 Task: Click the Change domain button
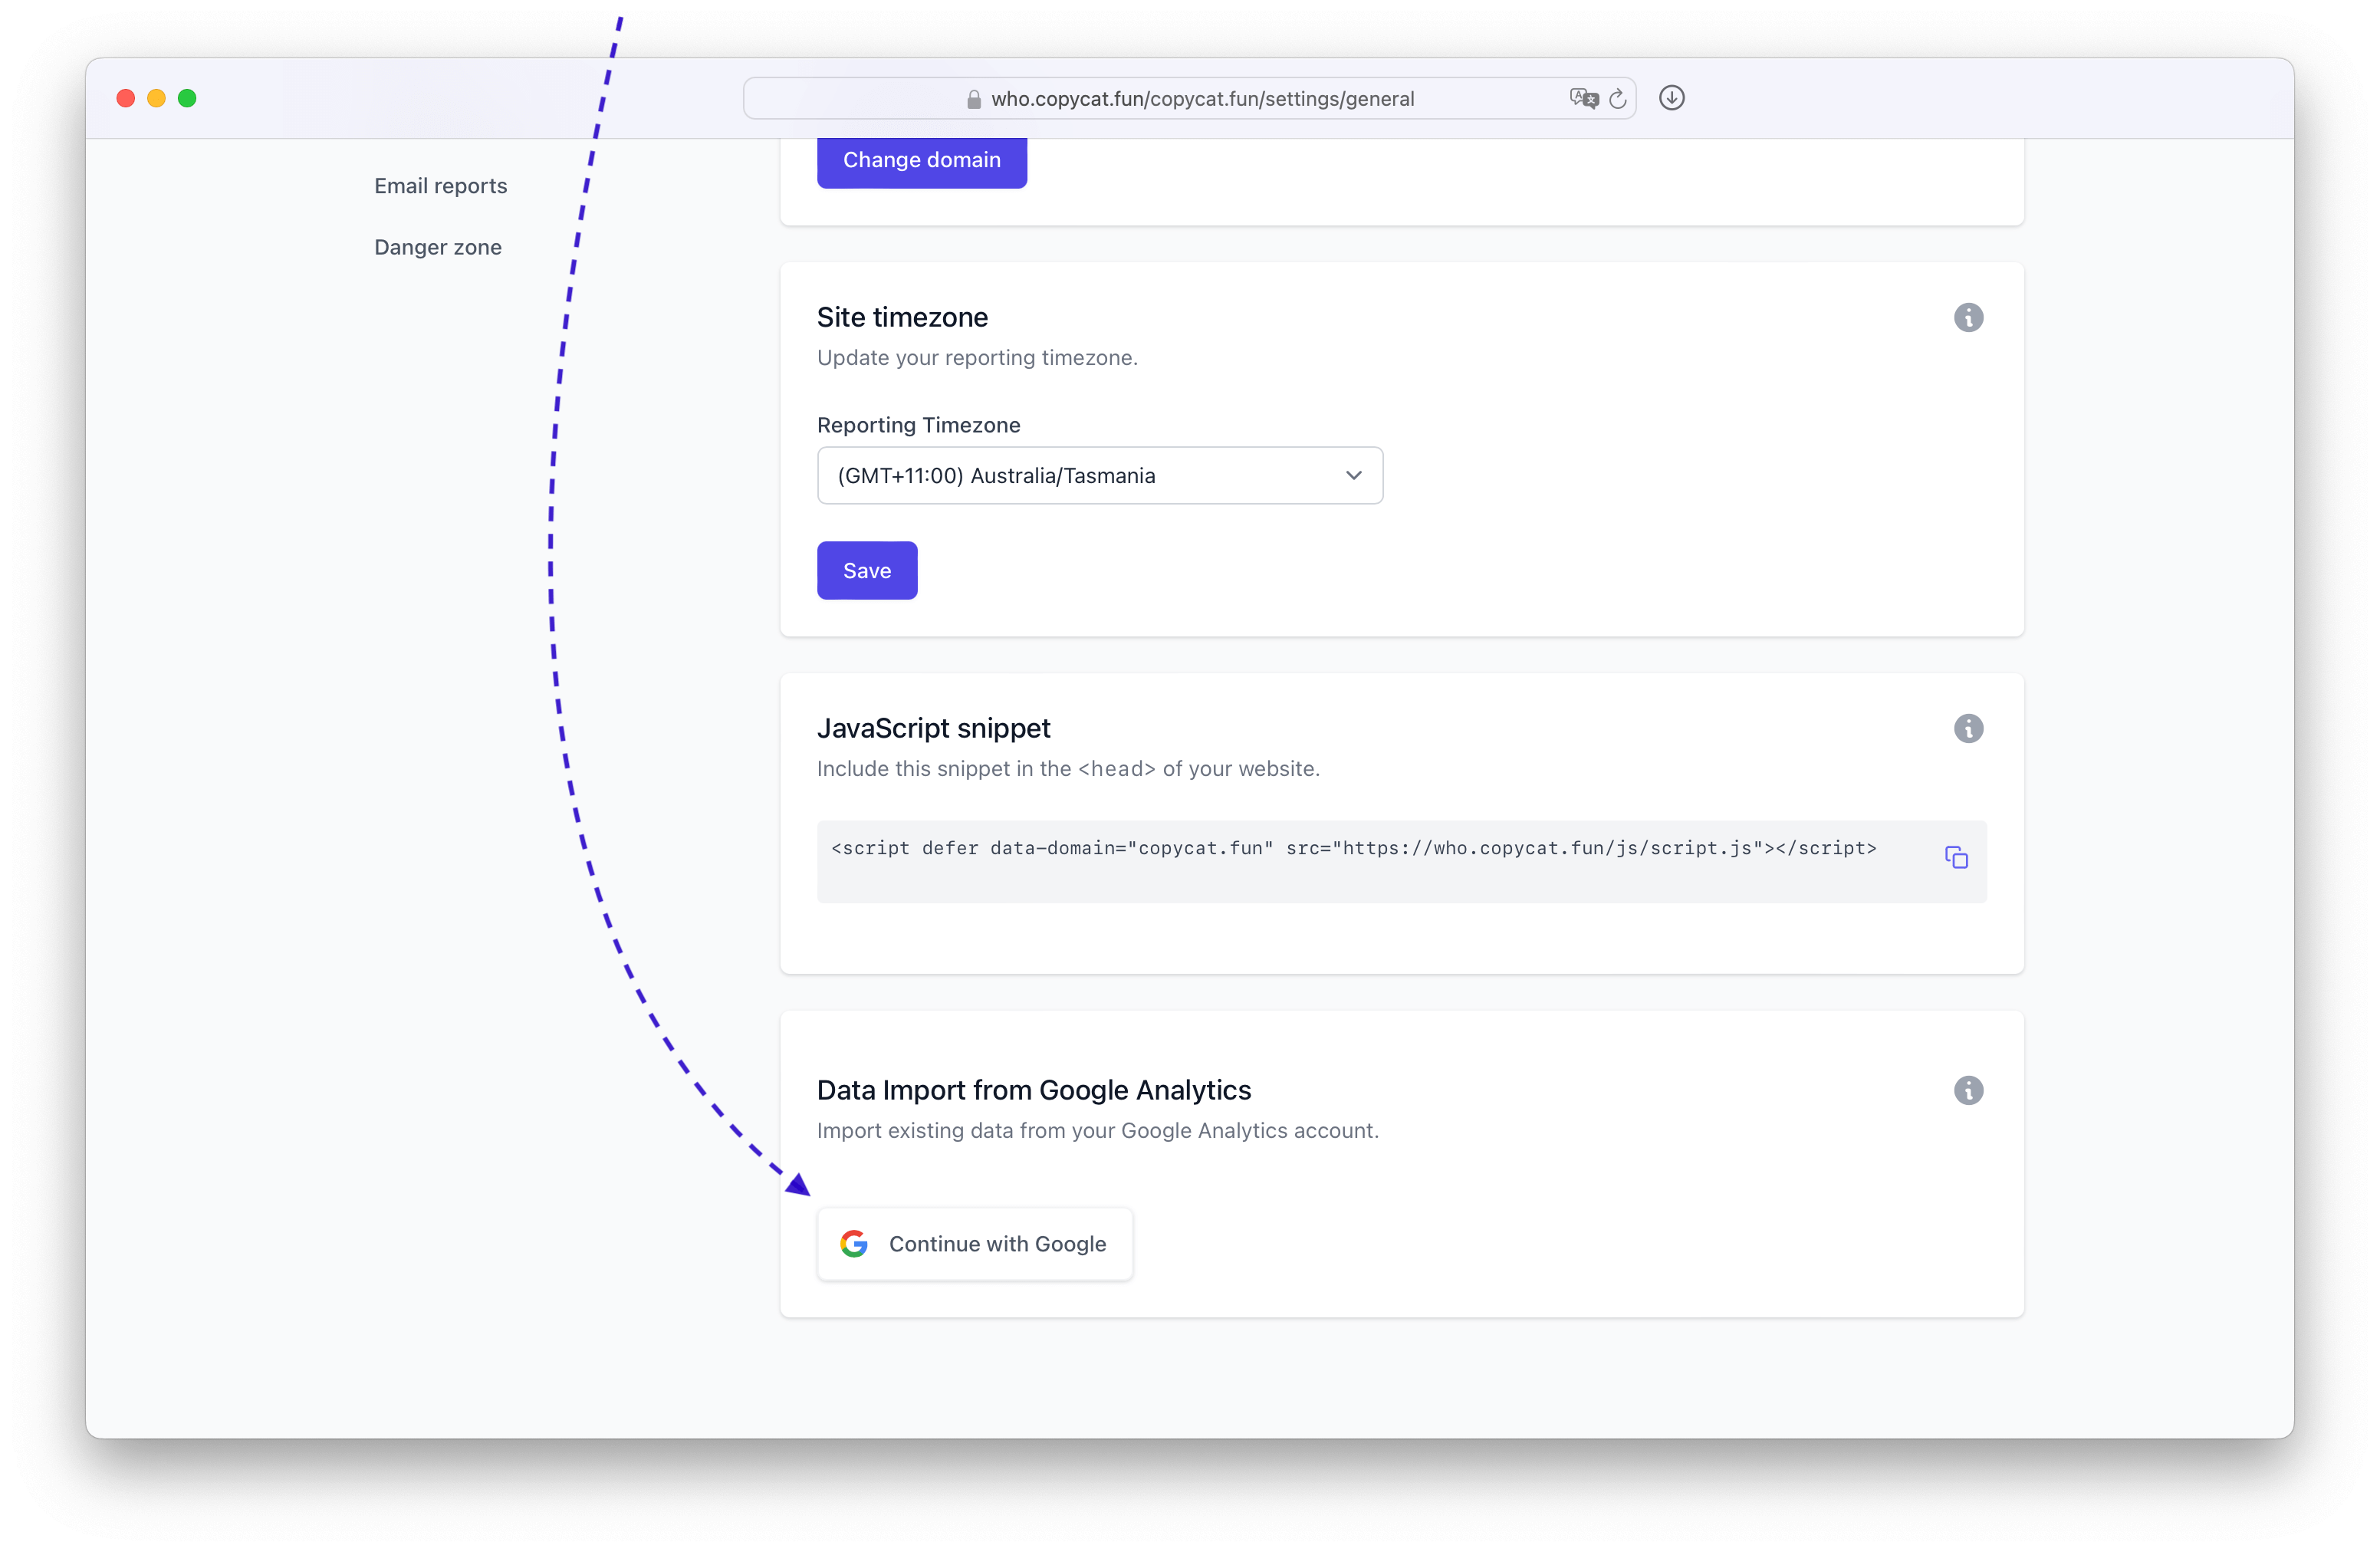(x=922, y=161)
